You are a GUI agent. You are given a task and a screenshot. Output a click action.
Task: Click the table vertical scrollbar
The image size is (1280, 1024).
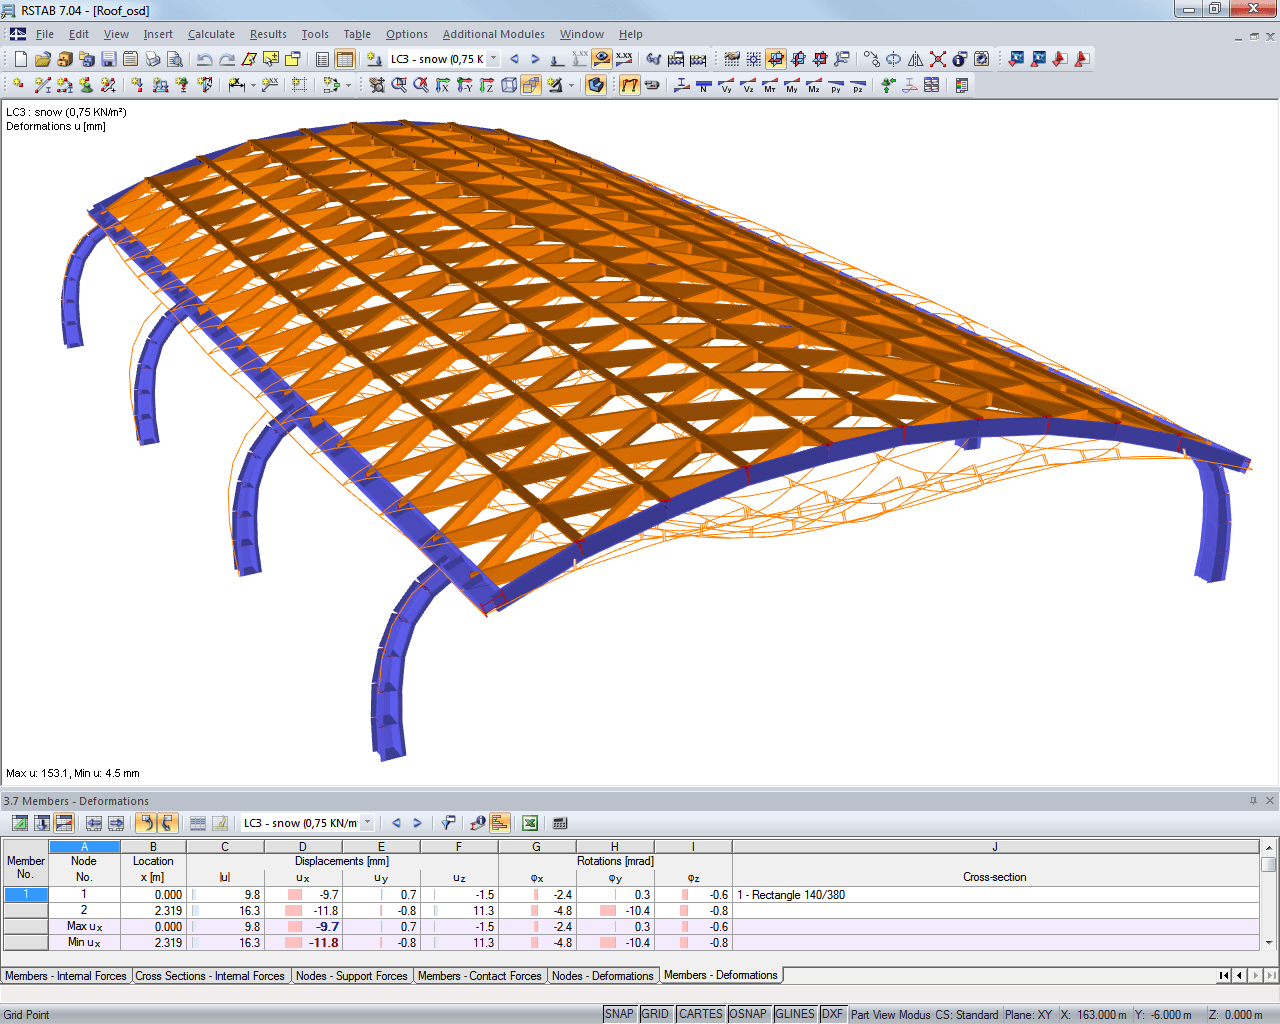[x=1269, y=895]
